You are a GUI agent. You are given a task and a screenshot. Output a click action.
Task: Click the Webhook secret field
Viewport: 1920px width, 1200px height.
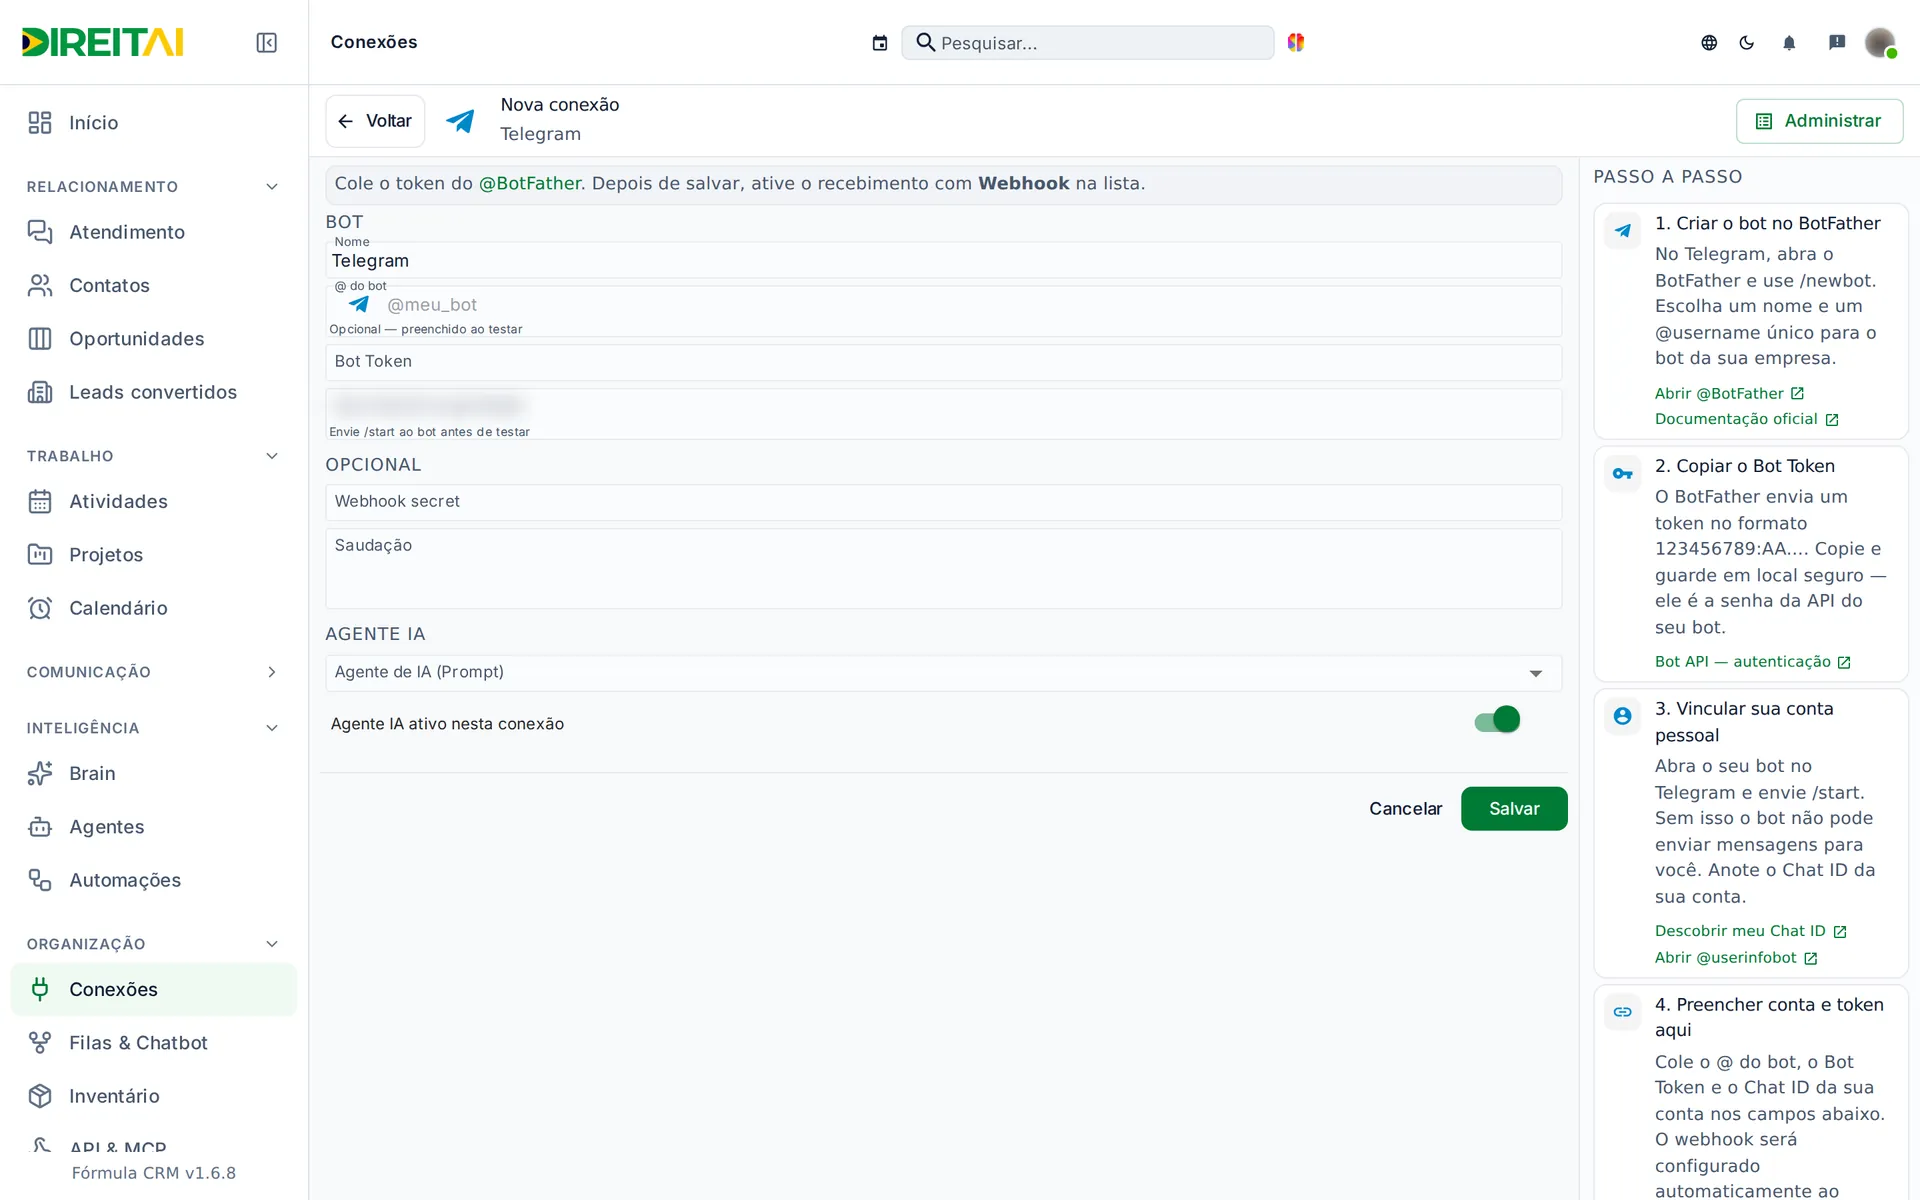[x=943, y=502]
